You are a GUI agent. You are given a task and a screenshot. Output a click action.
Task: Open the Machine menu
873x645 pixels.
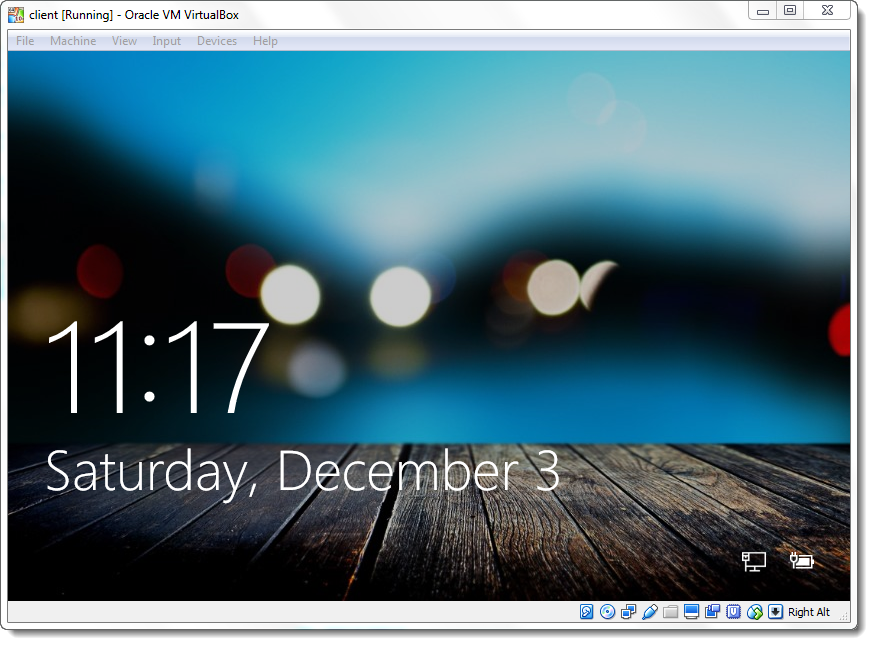(73, 41)
